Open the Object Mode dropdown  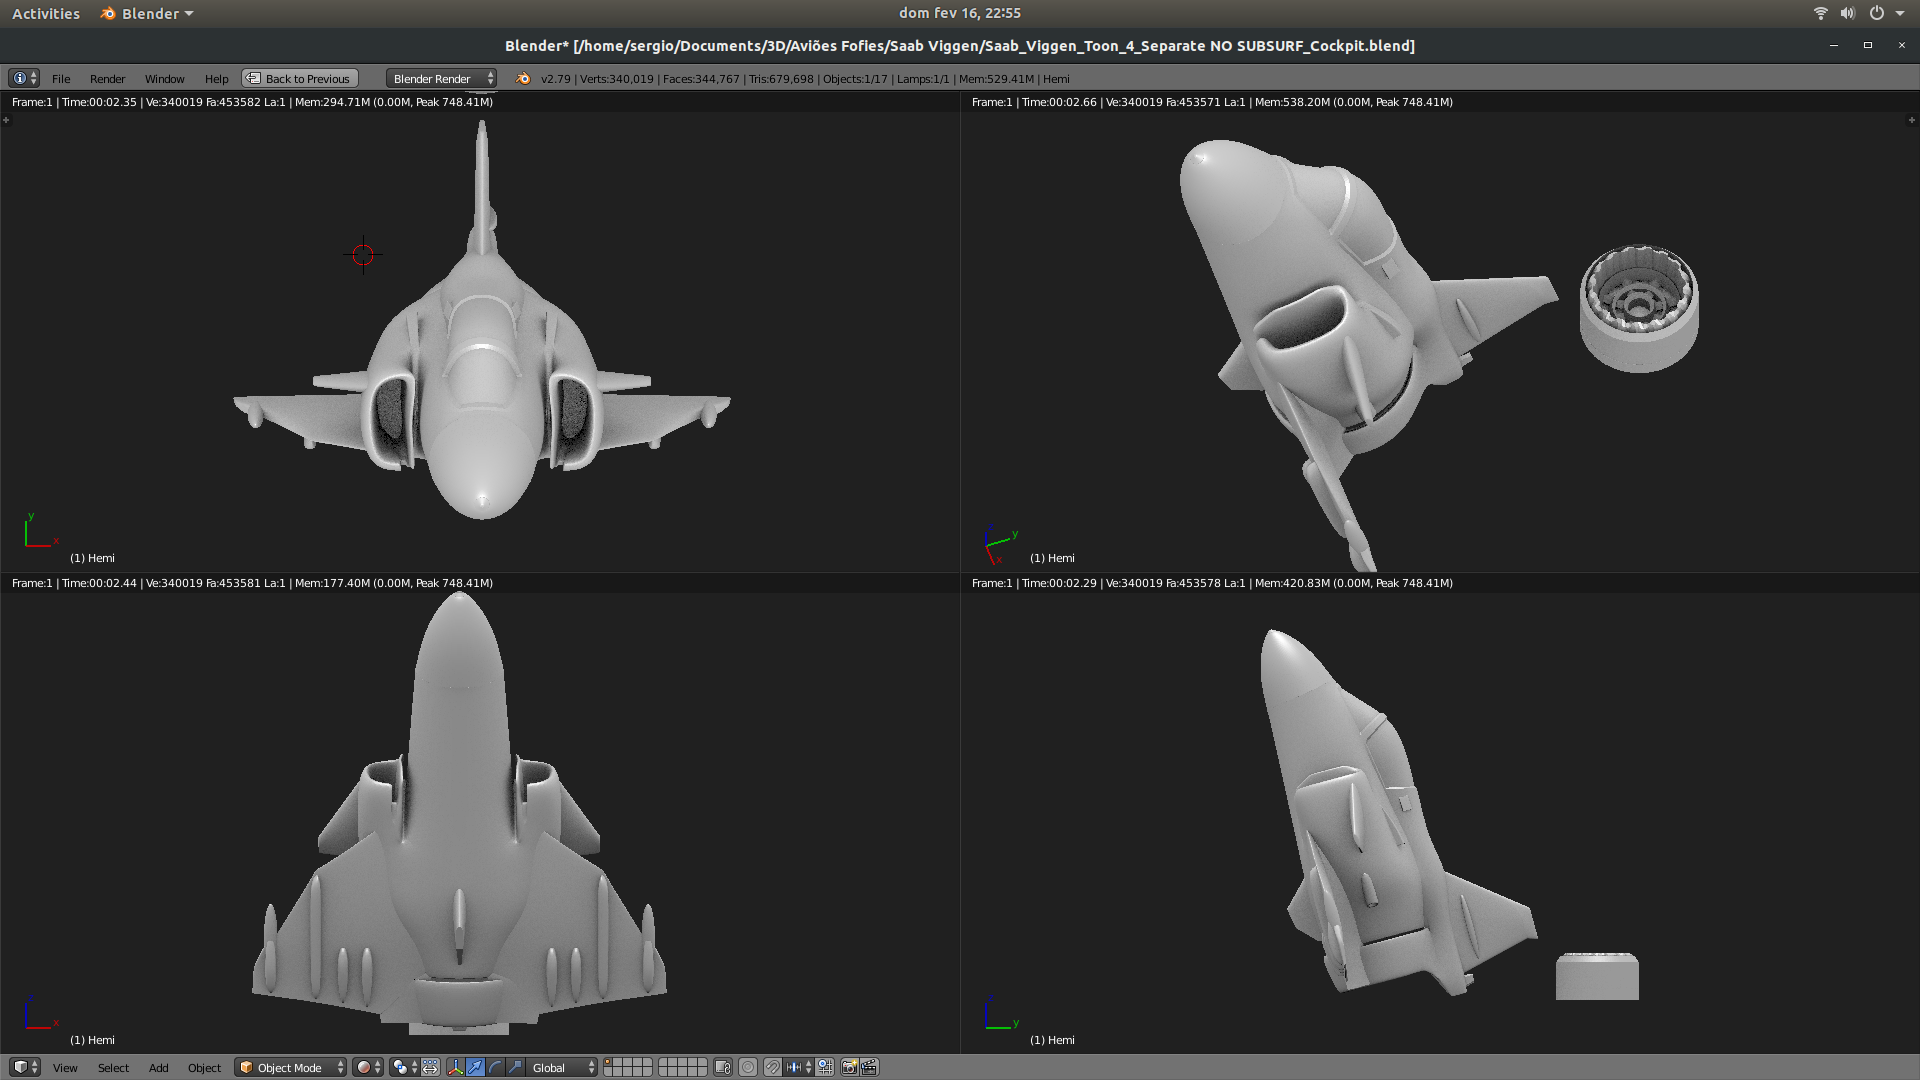click(x=289, y=1067)
